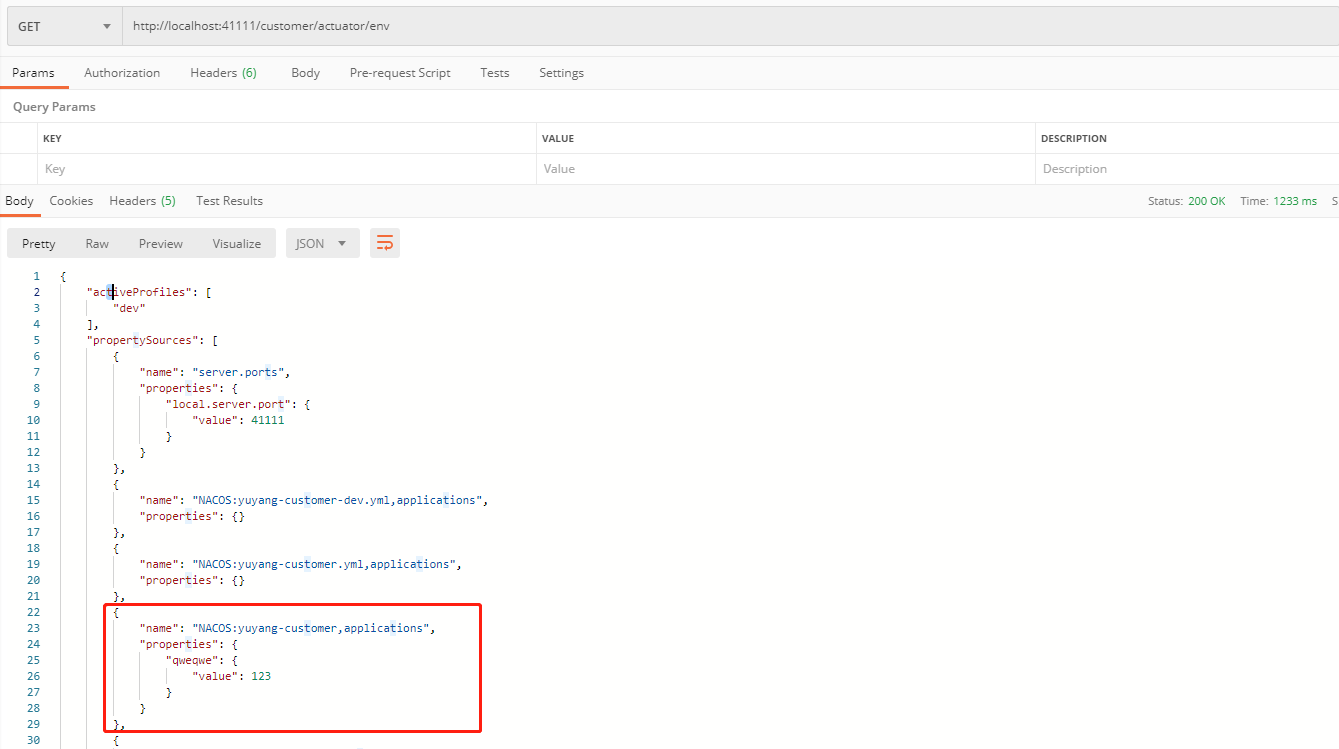The image size is (1339, 749).
Task: Select the Pretty response view
Action: pyautogui.click(x=38, y=242)
